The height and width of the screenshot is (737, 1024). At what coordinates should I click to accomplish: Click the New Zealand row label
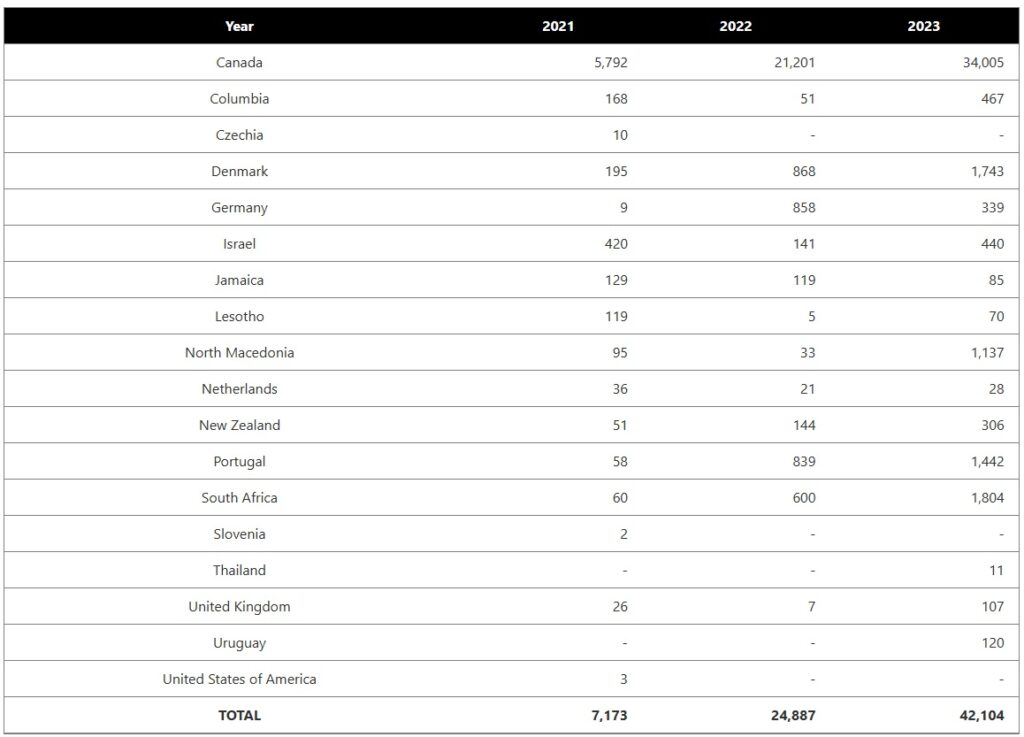239,425
